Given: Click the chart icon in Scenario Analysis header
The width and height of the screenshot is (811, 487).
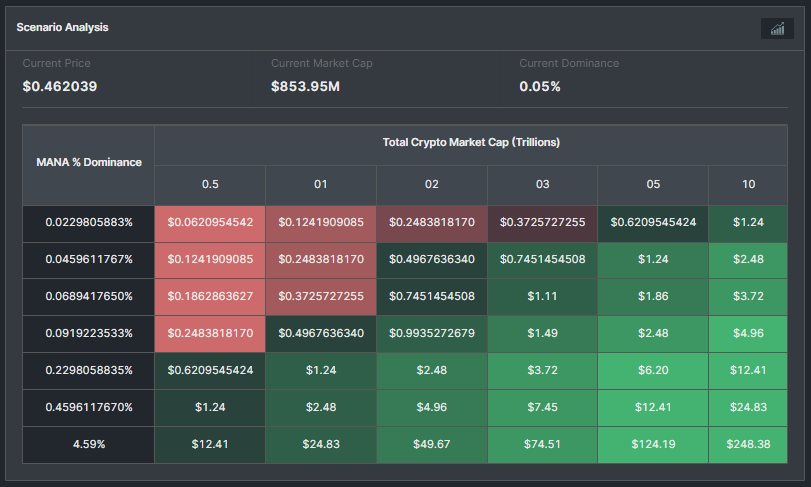Looking at the screenshot, I should [x=776, y=28].
